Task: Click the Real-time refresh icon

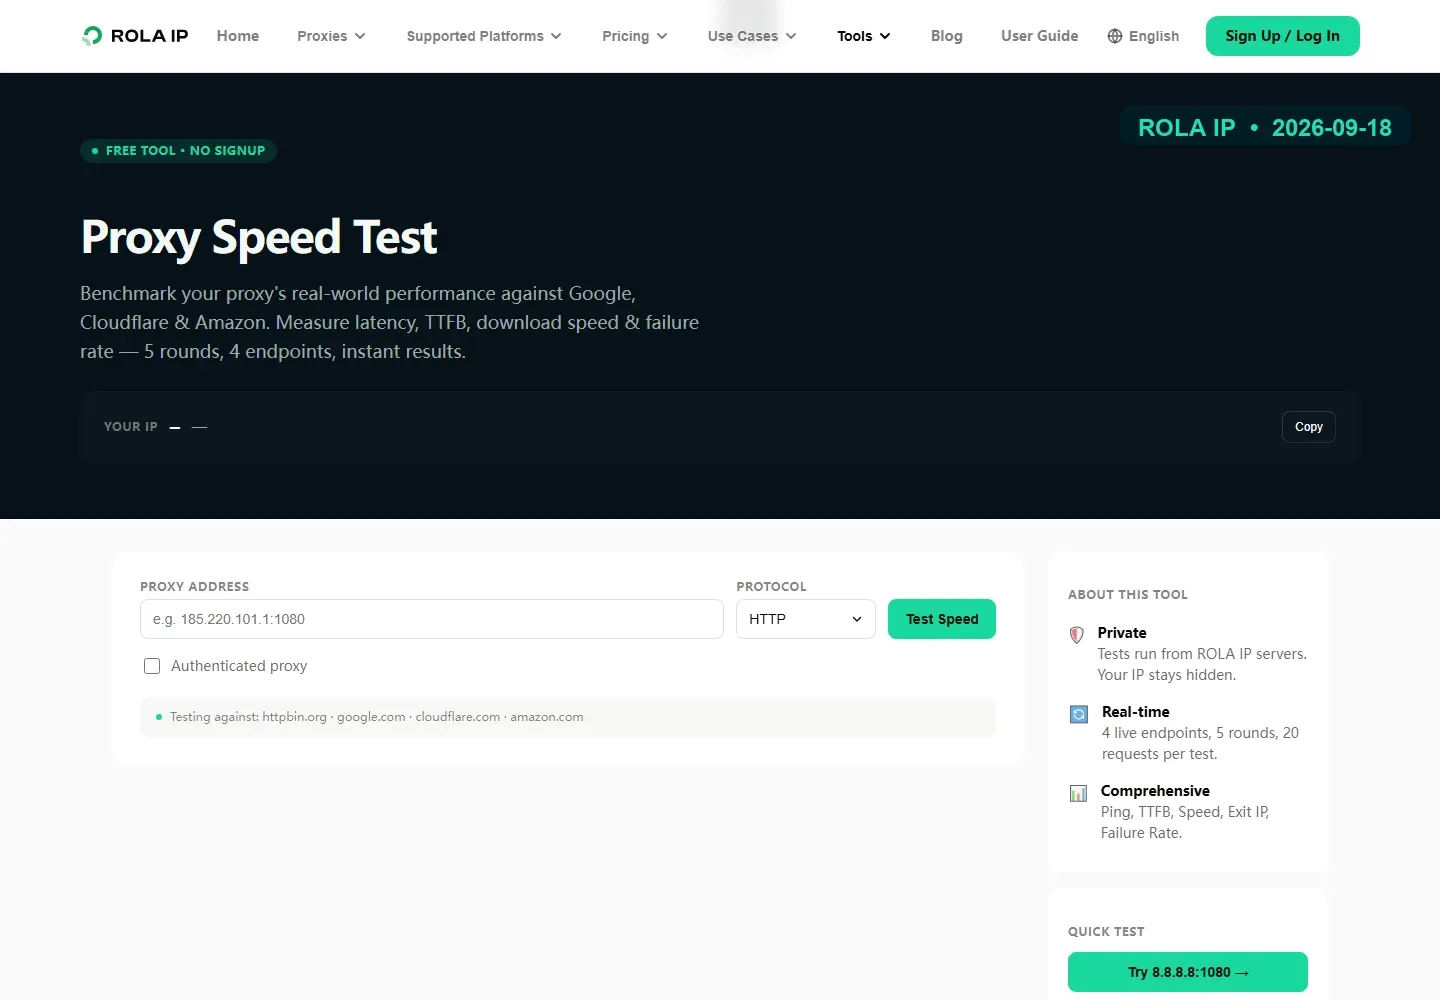Action: coord(1079,714)
